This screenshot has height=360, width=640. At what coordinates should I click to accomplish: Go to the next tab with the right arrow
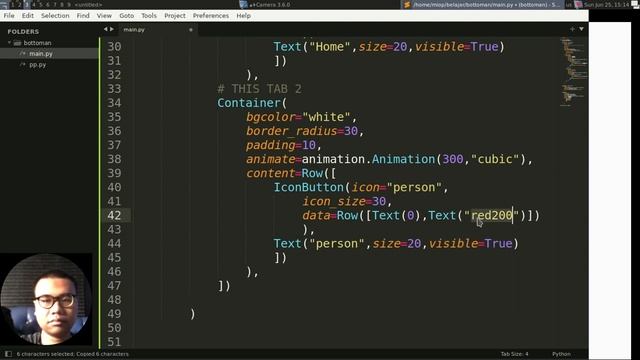coord(112,29)
